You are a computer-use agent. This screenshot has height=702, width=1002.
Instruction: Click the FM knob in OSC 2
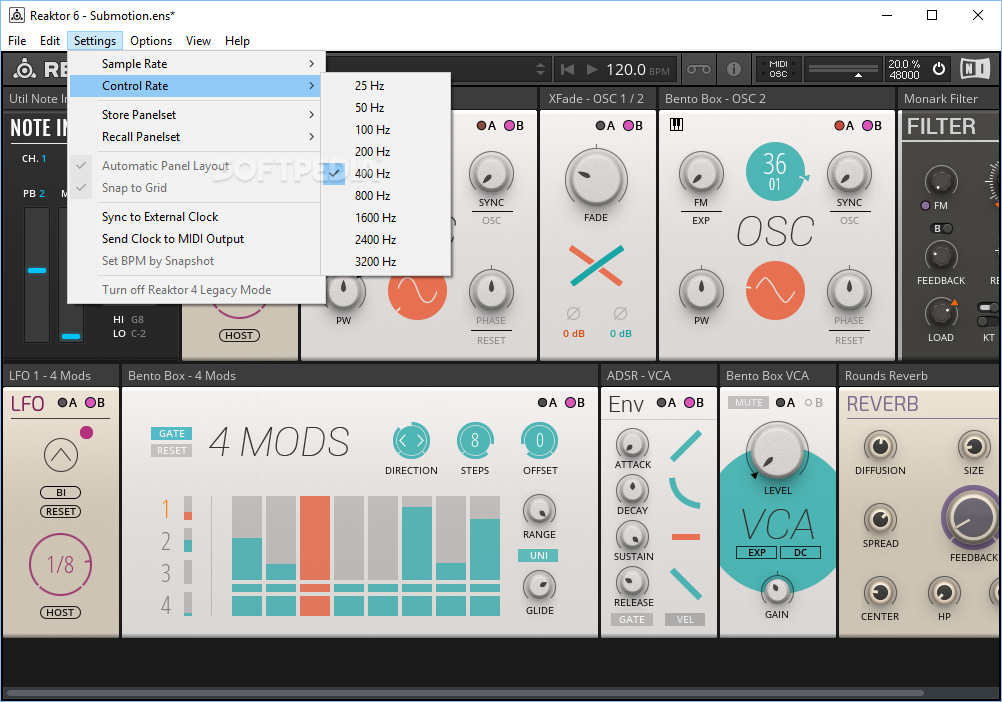[x=701, y=173]
